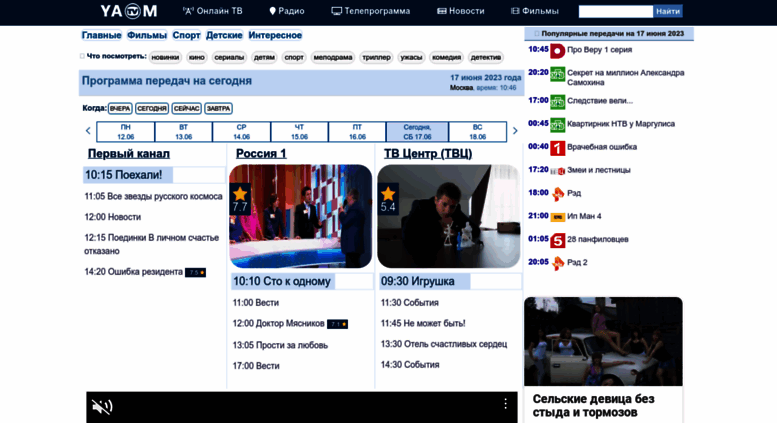Switch to the Главные category
Viewport: 777px width, 423px height.
tap(102, 35)
